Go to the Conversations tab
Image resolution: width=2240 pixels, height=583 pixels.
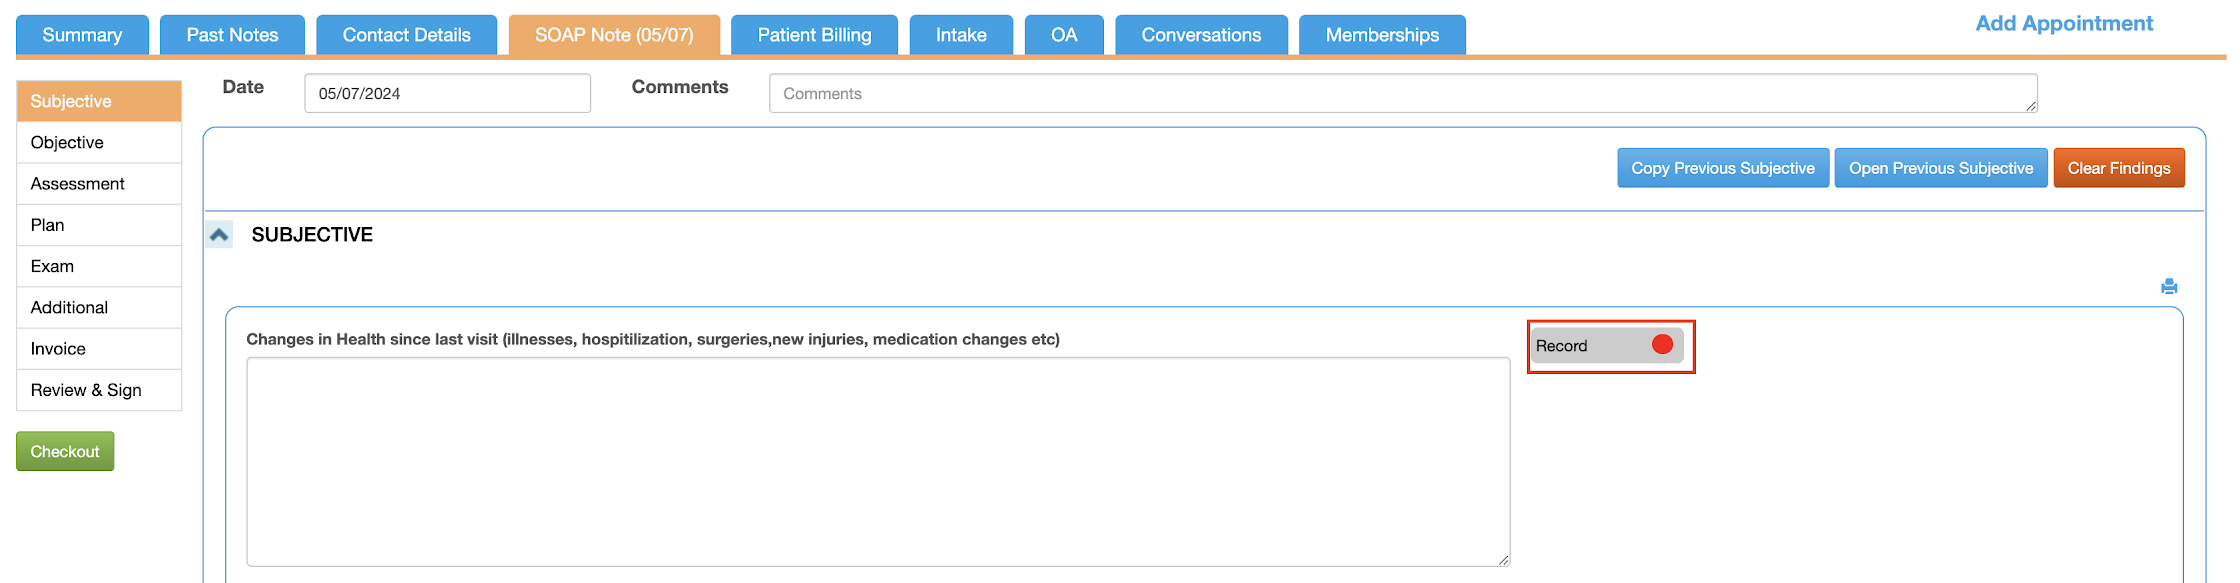[1201, 35]
